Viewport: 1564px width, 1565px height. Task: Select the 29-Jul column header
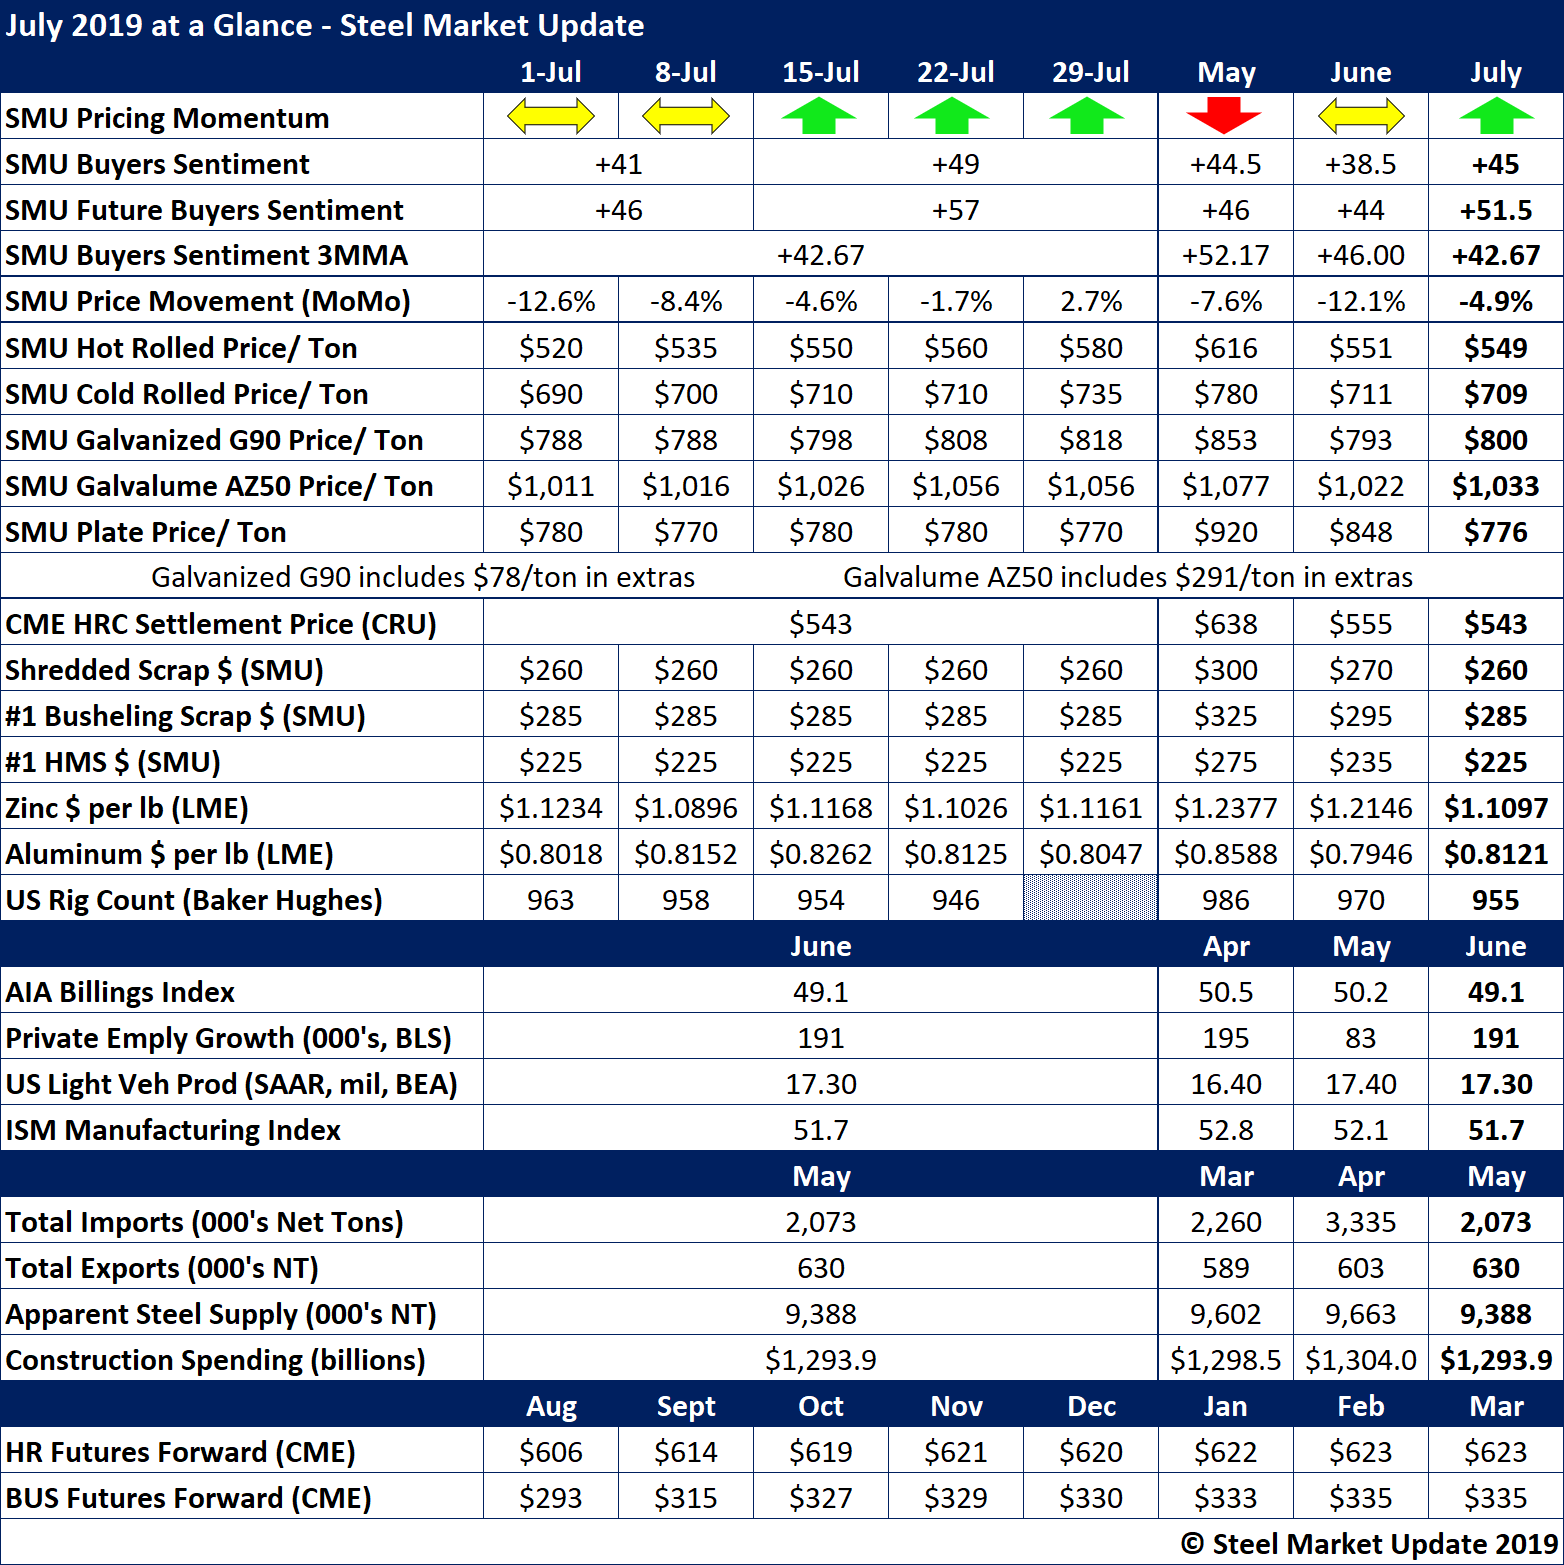pos(1090,72)
